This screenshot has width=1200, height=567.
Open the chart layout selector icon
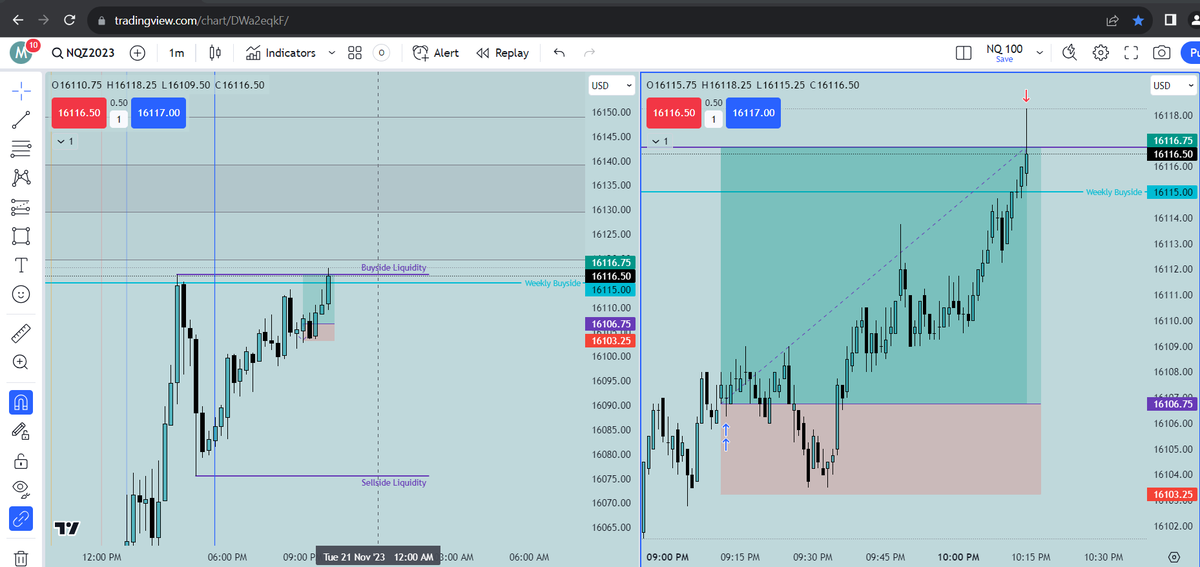click(964, 53)
